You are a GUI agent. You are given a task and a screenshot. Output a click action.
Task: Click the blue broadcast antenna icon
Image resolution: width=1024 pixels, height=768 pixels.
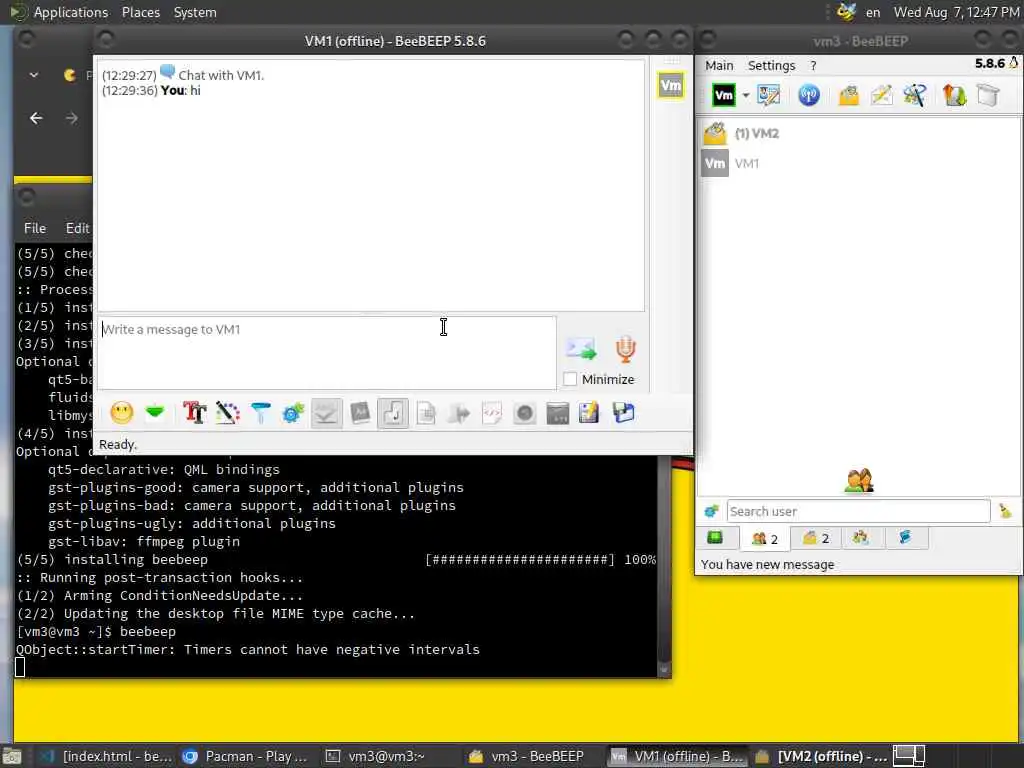coord(808,95)
